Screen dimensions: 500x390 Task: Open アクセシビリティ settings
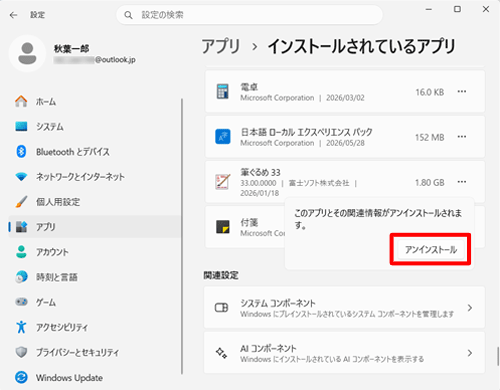tap(95, 327)
